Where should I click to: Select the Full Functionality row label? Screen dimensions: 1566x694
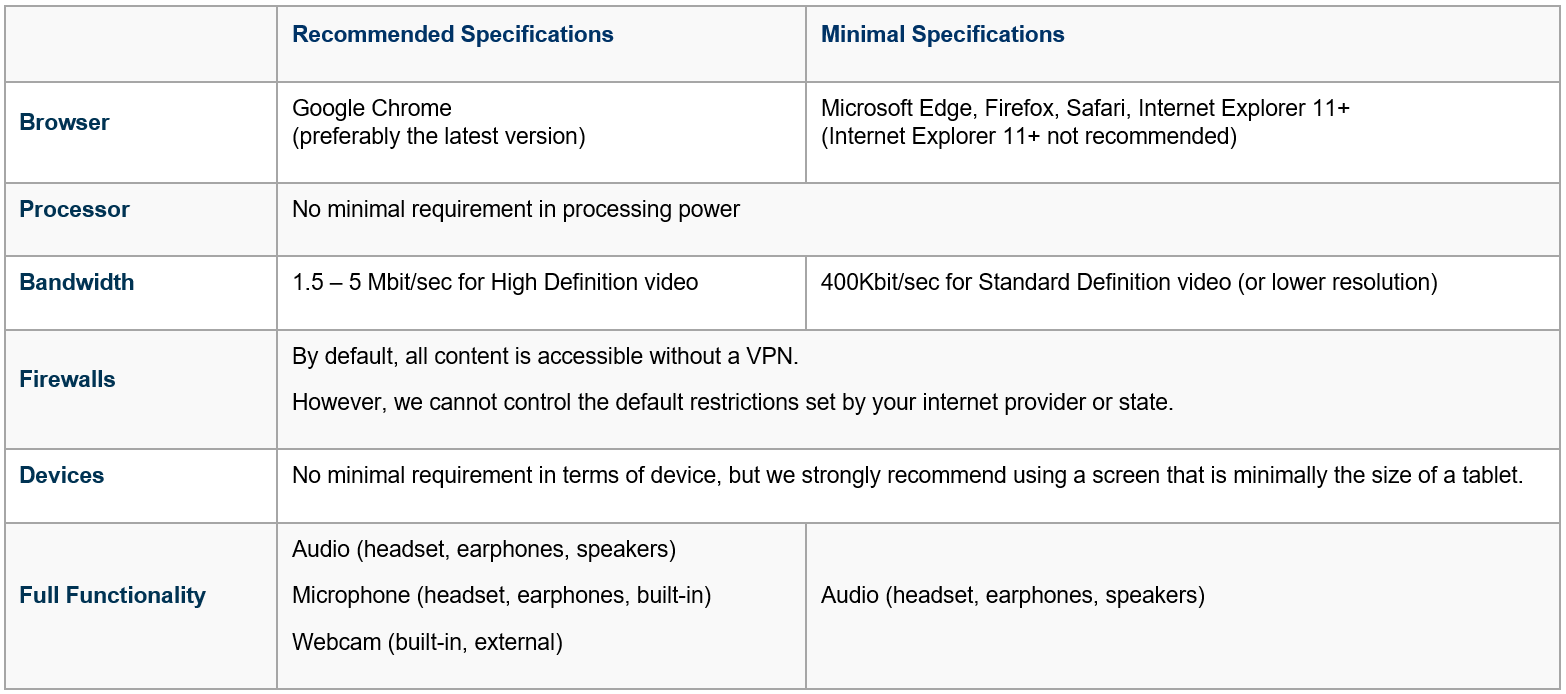(x=112, y=595)
